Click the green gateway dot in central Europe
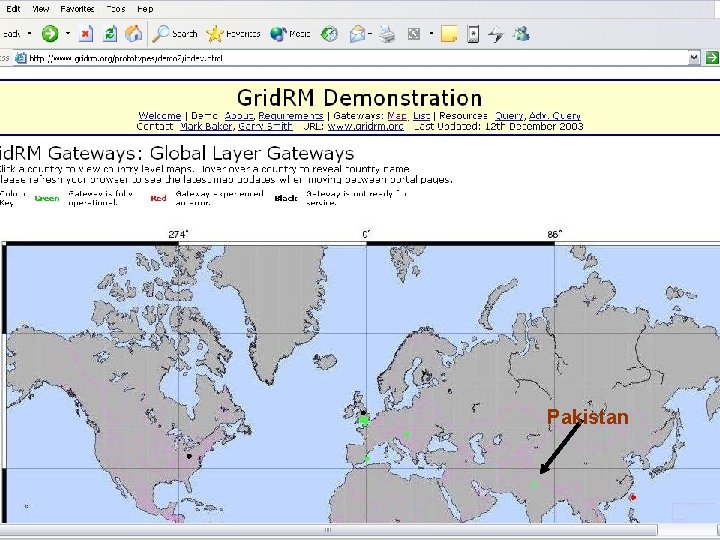720x540 pixels. 406,434
